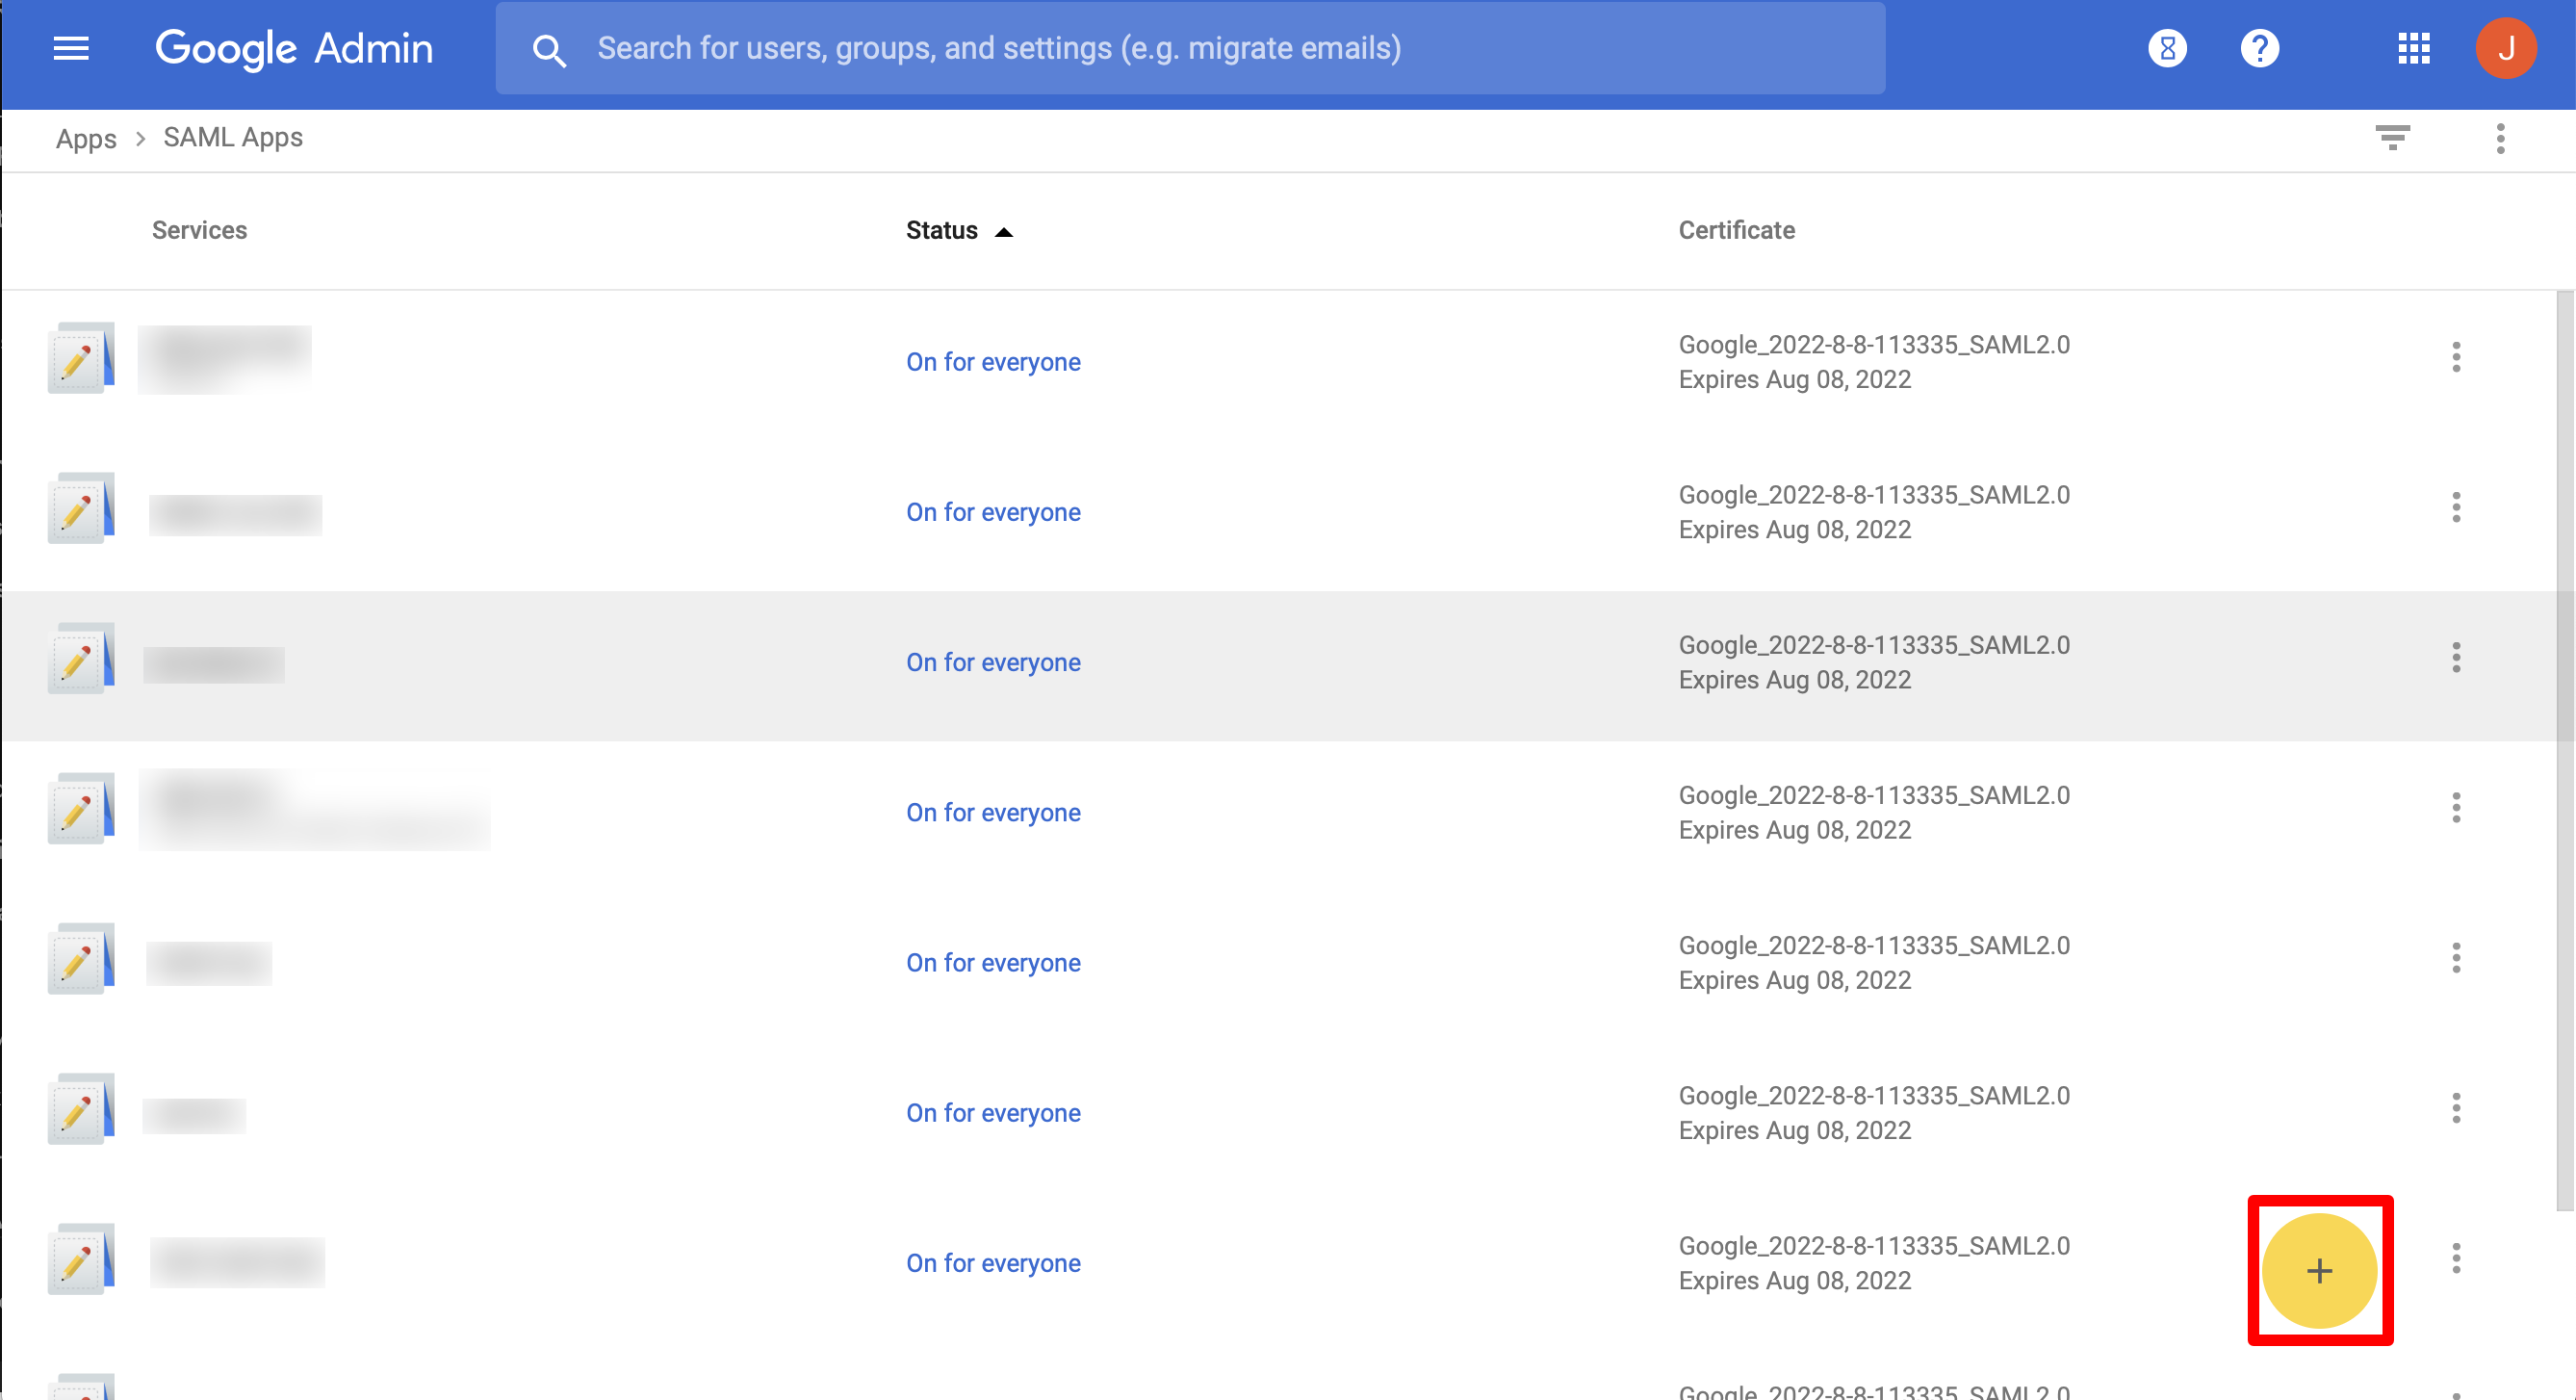Click the Certificate column header
Image resolution: width=2576 pixels, height=1400 pixels.
click(1736, 230)
